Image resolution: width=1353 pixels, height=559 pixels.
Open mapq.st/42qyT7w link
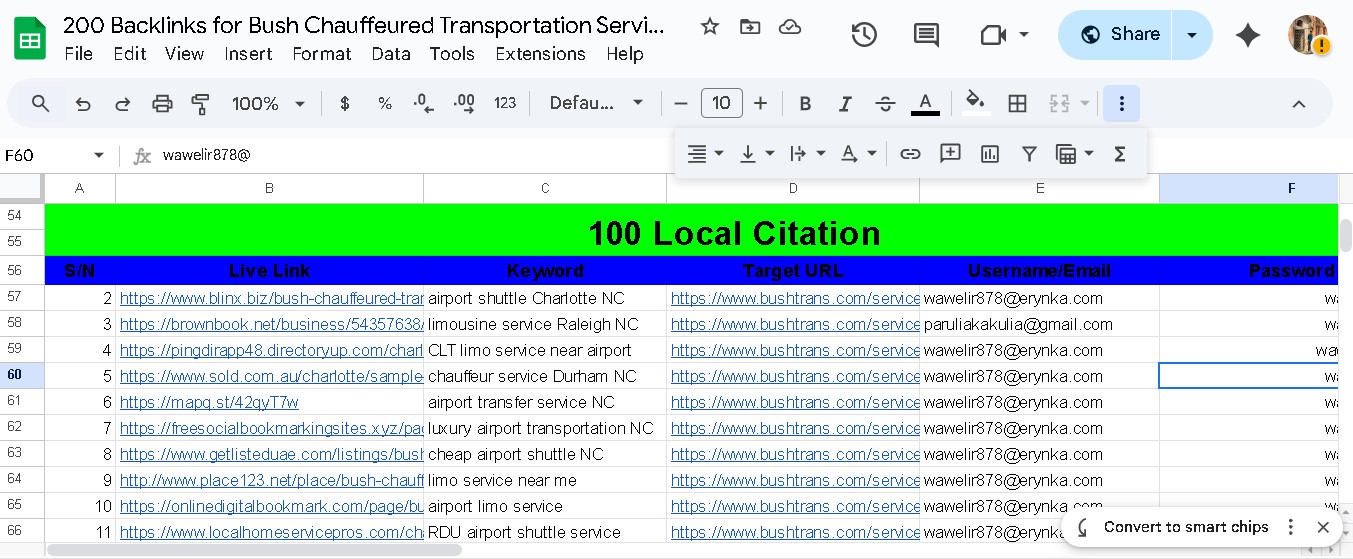click(209, 402)
